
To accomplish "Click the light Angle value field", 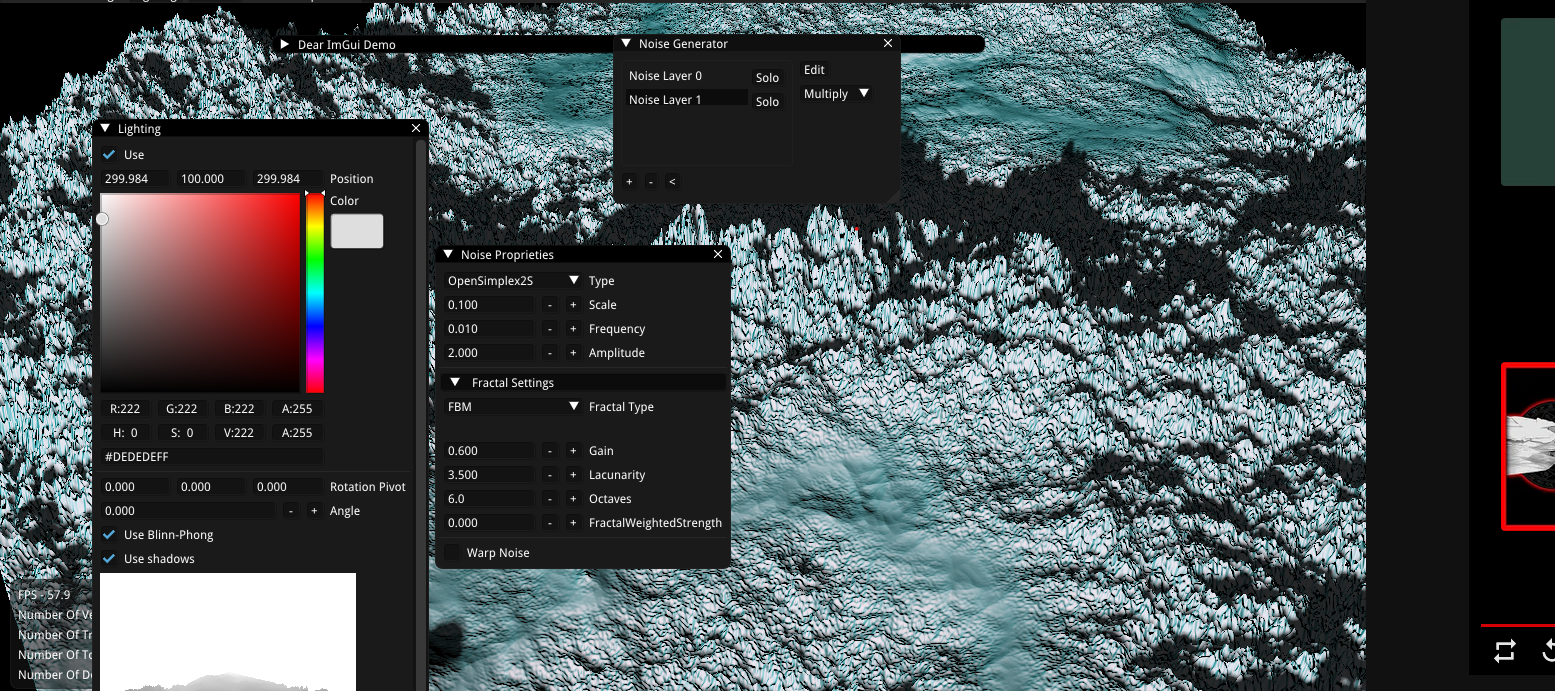I will 187,511.
